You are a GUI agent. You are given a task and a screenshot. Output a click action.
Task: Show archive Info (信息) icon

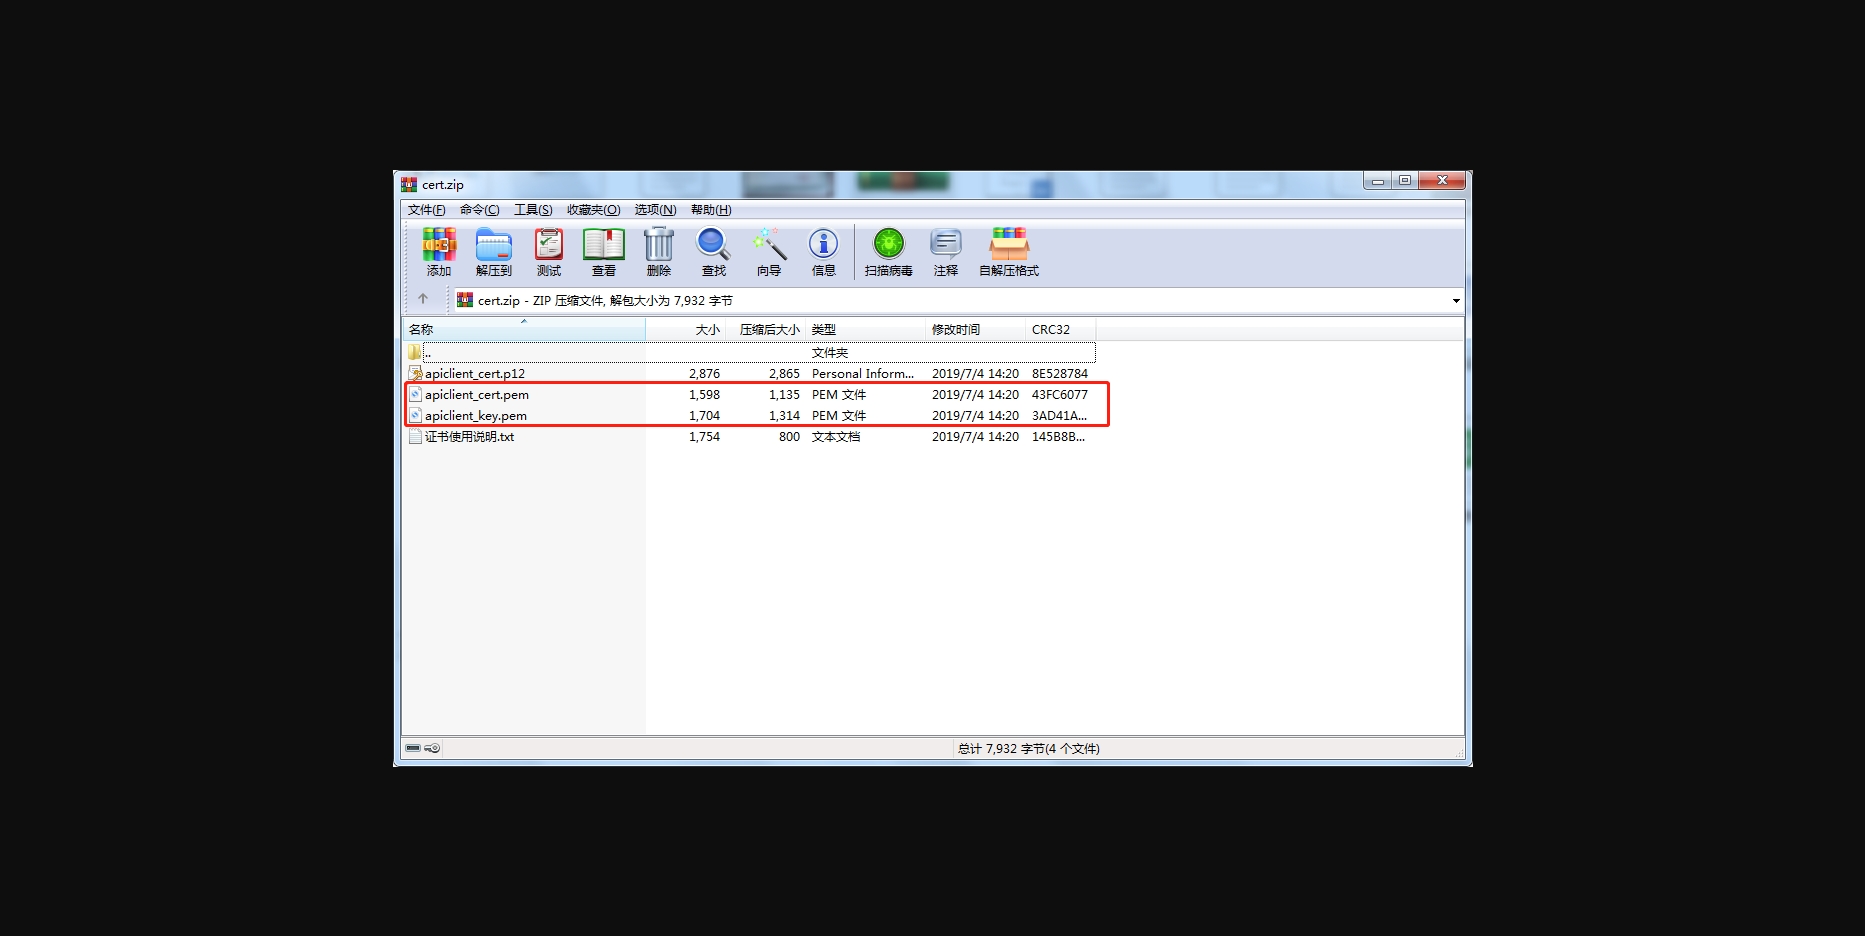[x=823, y=251]
